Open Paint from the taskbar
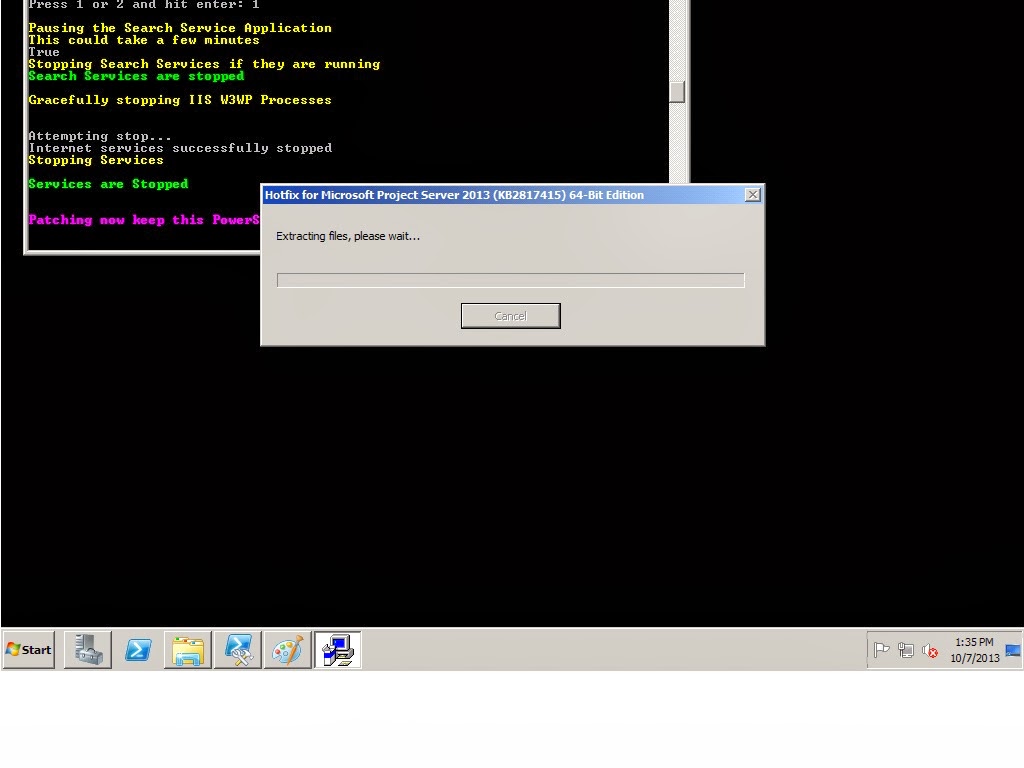 click(288, 650)
